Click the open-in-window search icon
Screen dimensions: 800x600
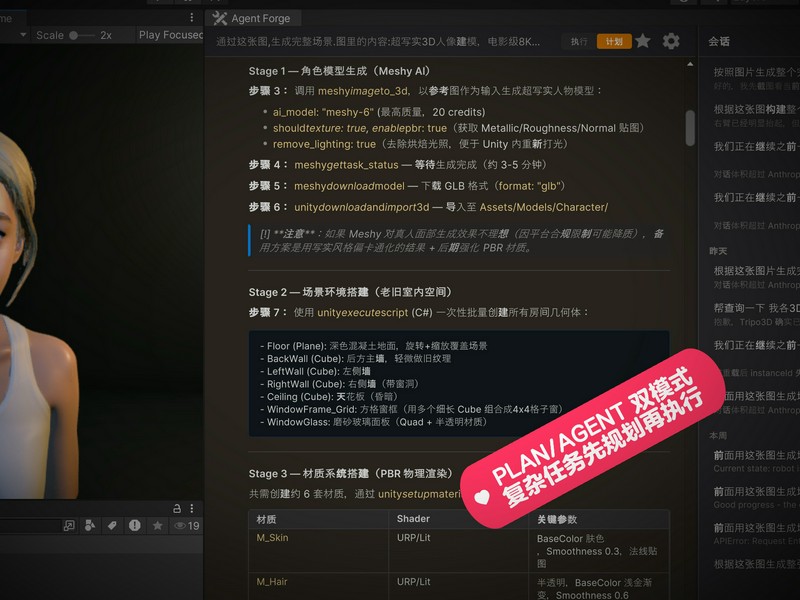coord(69,526)
